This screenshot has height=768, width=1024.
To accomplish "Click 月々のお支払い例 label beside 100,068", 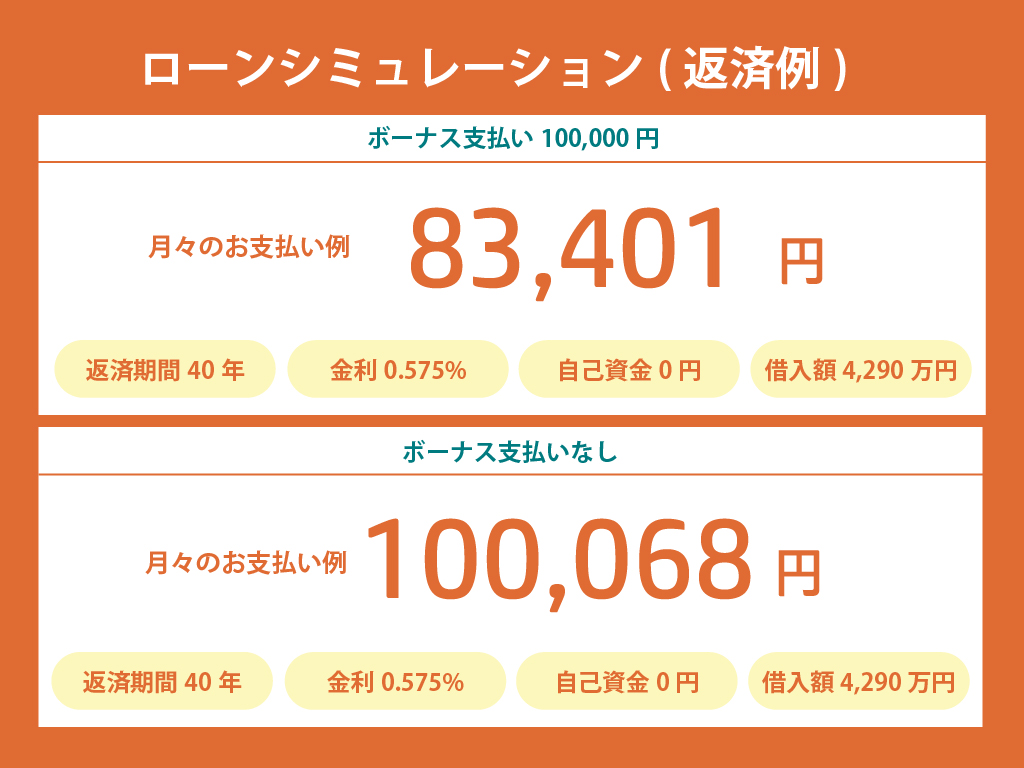I will (x=246, y=563).
